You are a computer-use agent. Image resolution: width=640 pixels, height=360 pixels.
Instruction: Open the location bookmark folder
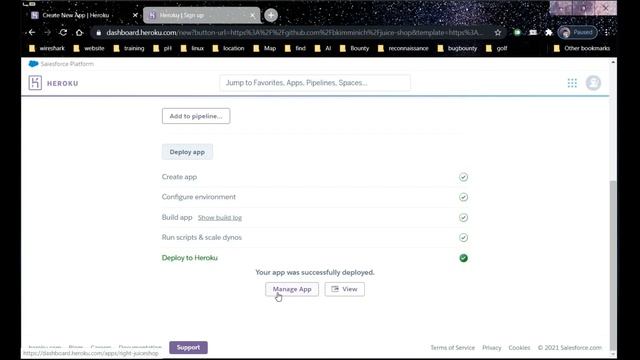tap(229, 48)
